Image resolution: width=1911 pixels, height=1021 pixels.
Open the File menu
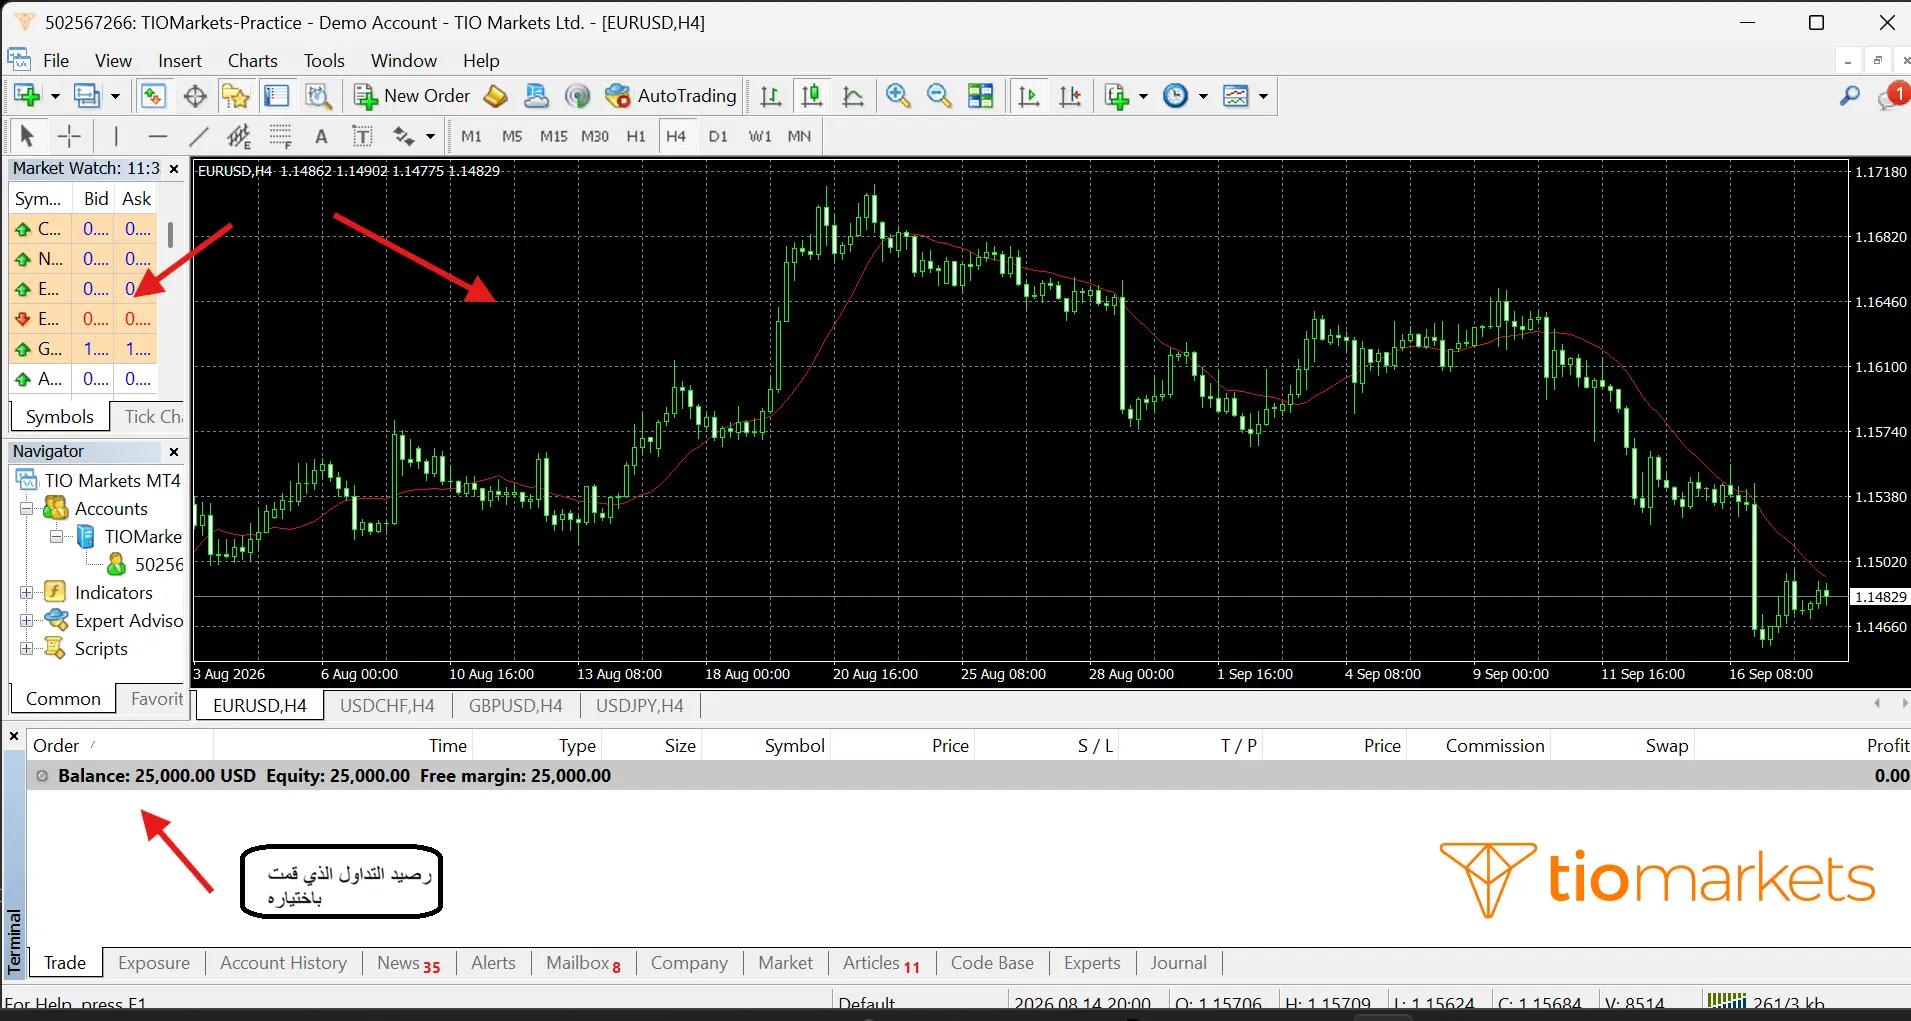(56, 61)
